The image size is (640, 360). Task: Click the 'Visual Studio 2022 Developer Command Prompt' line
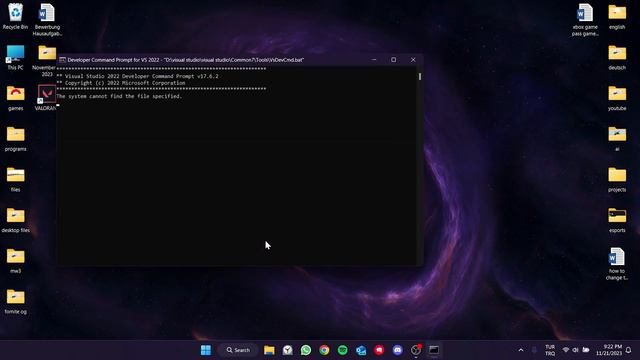point(138,76)
